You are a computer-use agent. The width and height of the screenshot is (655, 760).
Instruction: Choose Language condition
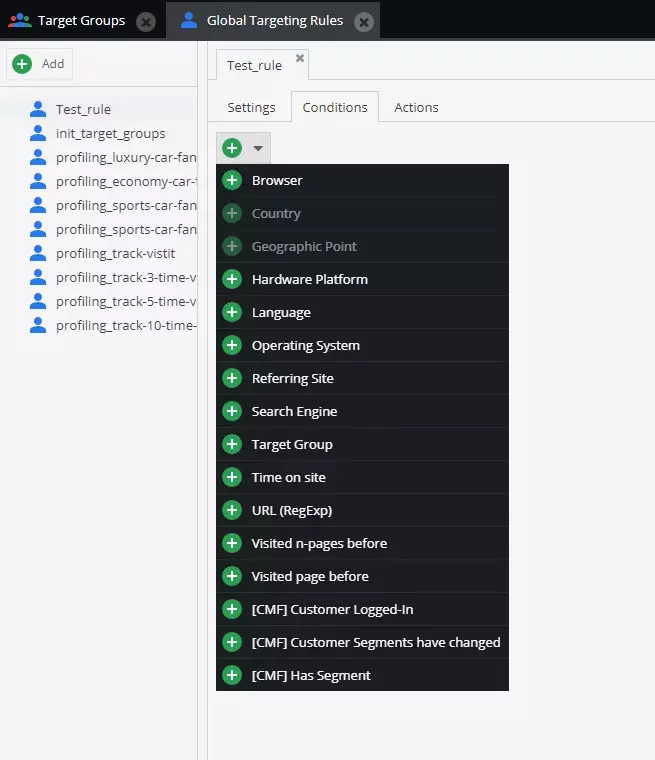362,312
